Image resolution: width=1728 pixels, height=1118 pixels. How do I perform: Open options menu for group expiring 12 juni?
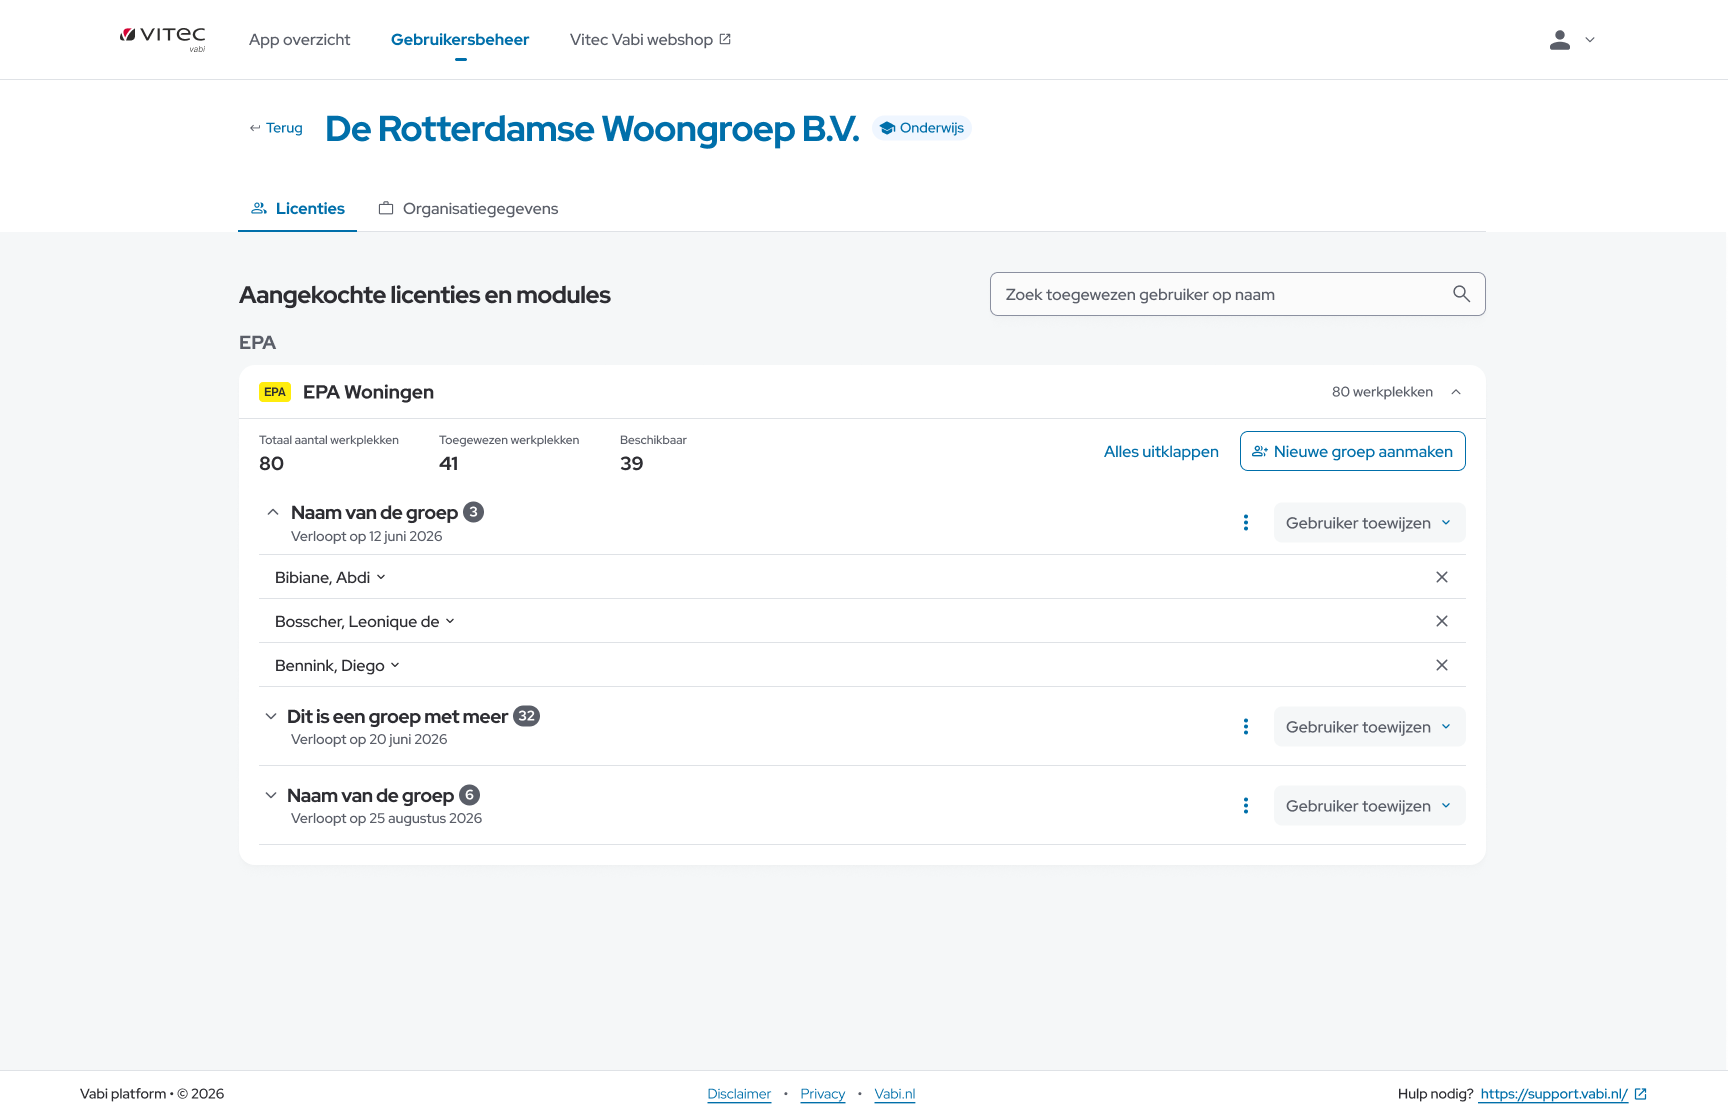click(1246, 523)
